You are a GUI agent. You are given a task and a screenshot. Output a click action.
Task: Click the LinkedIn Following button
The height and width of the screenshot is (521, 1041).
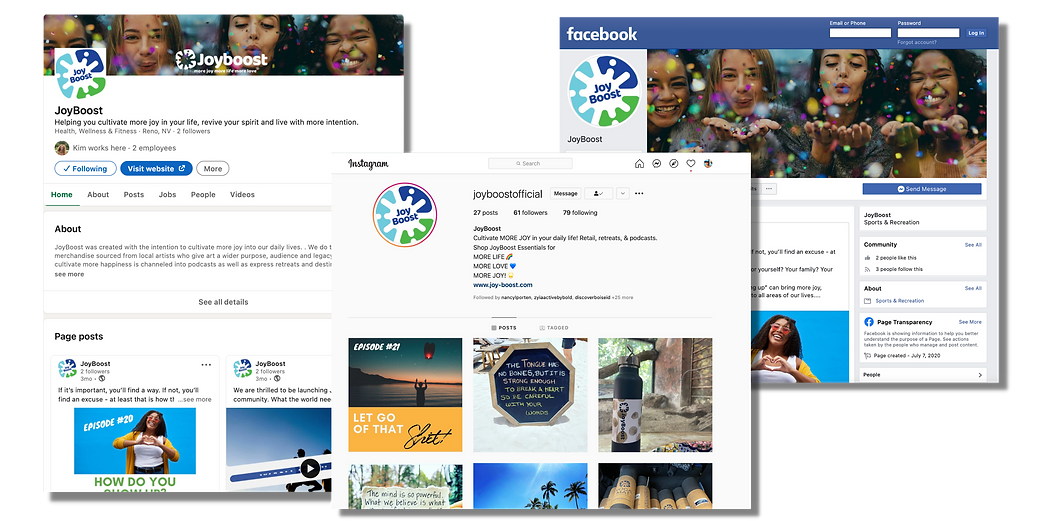pos(85,169)
